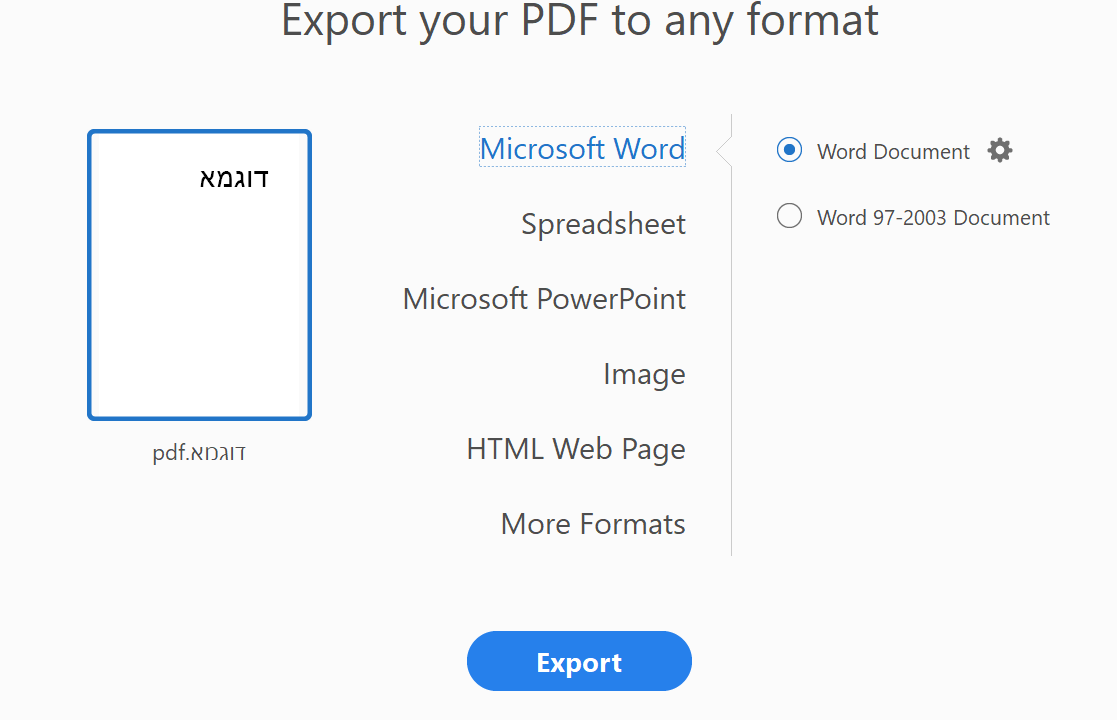Viewport: 1117px width, 720px height.
Task: Pick Microsoft PowerPoint as export format
Action: tap(544, 299)
